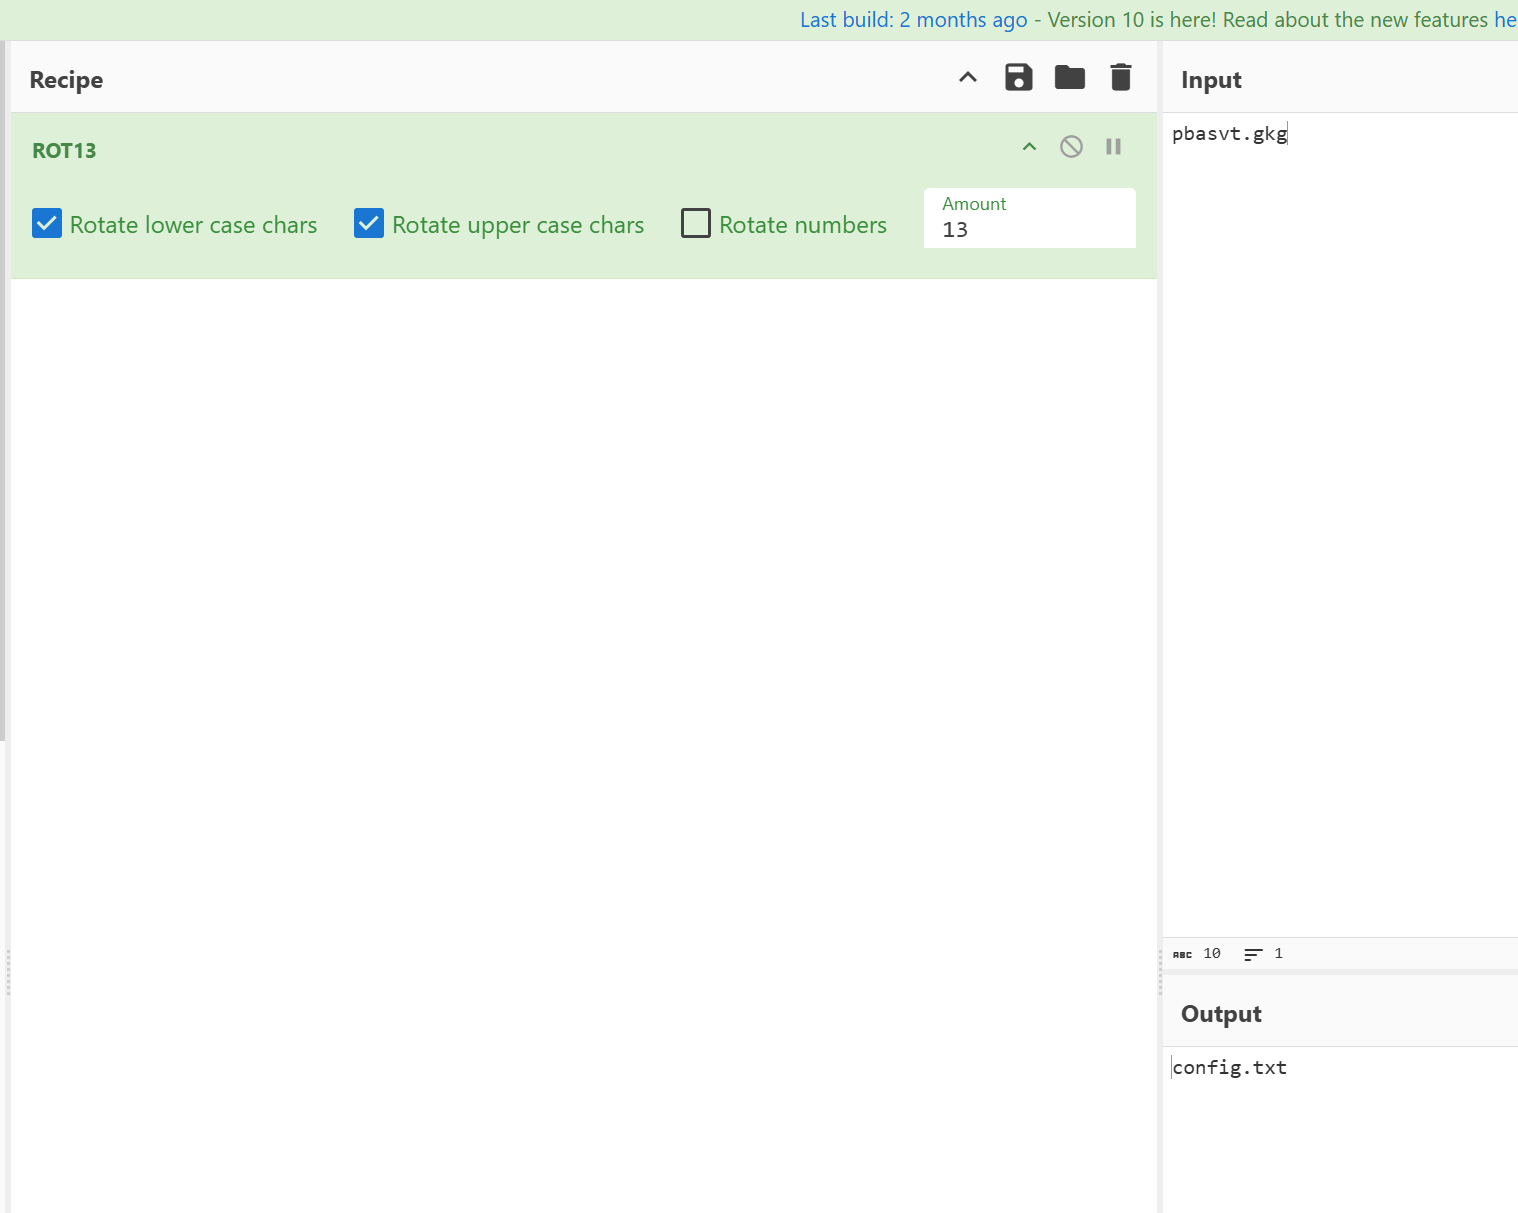
Task: Click the Amount field showing 13
Action: [1029, 218]
